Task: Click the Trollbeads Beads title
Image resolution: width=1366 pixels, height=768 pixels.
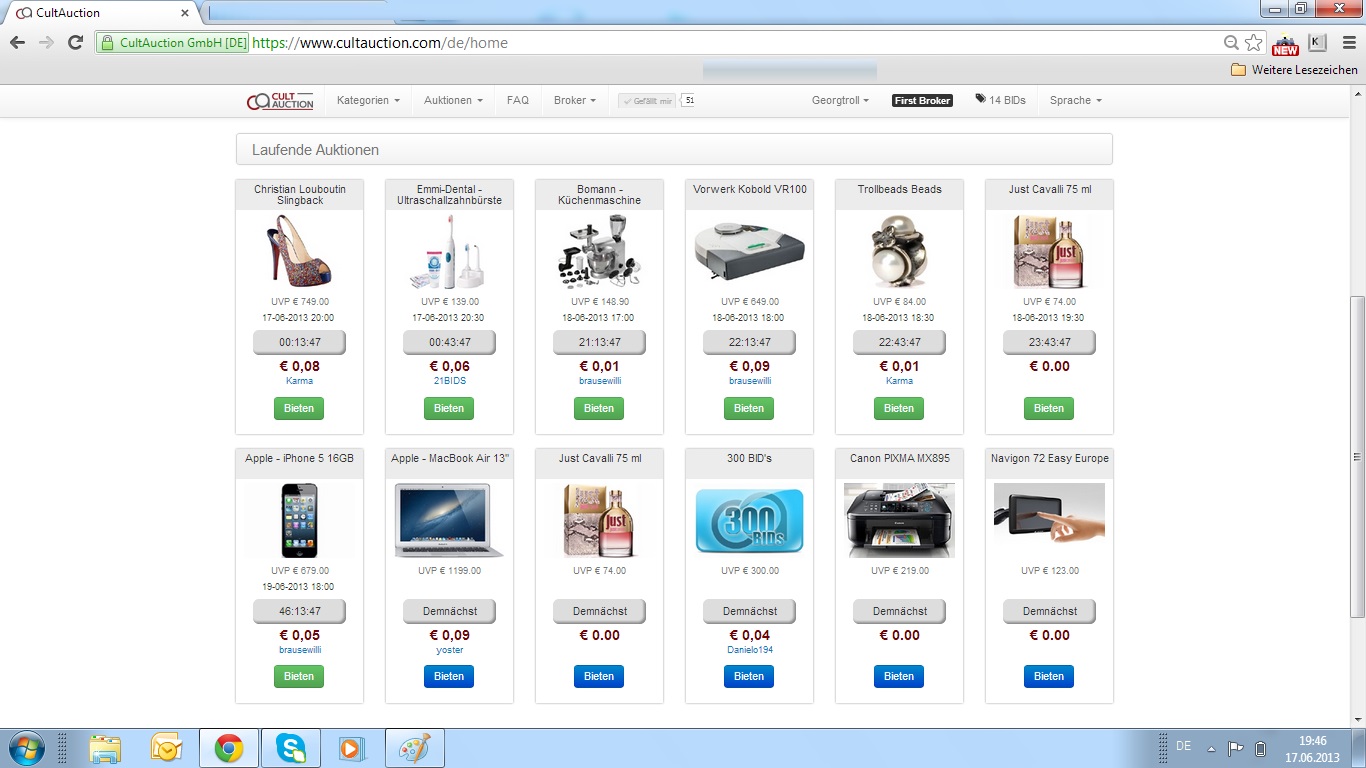Action: [899, 189]
